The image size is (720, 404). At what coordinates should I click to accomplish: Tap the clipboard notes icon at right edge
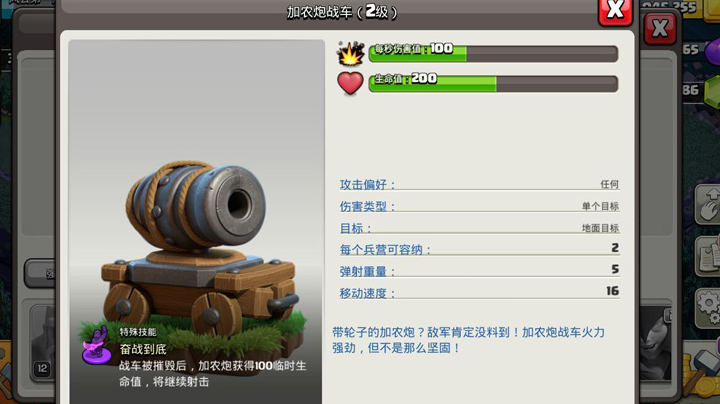(709, 257)
